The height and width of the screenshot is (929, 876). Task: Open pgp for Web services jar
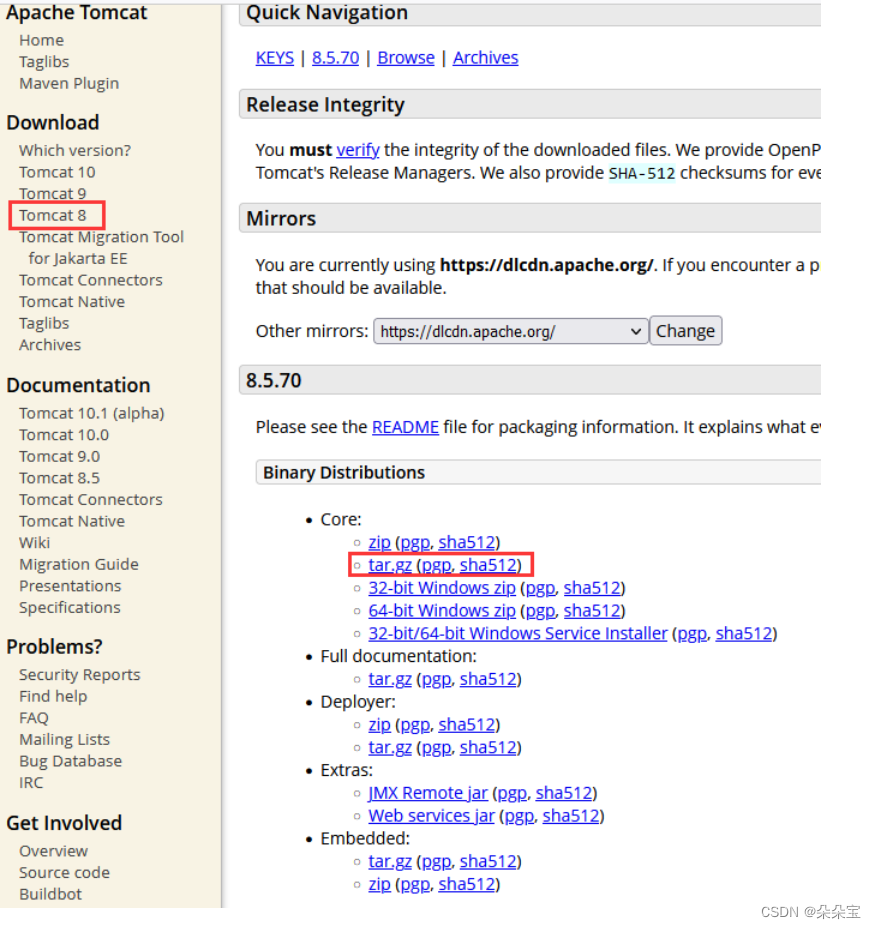point(519,816)
